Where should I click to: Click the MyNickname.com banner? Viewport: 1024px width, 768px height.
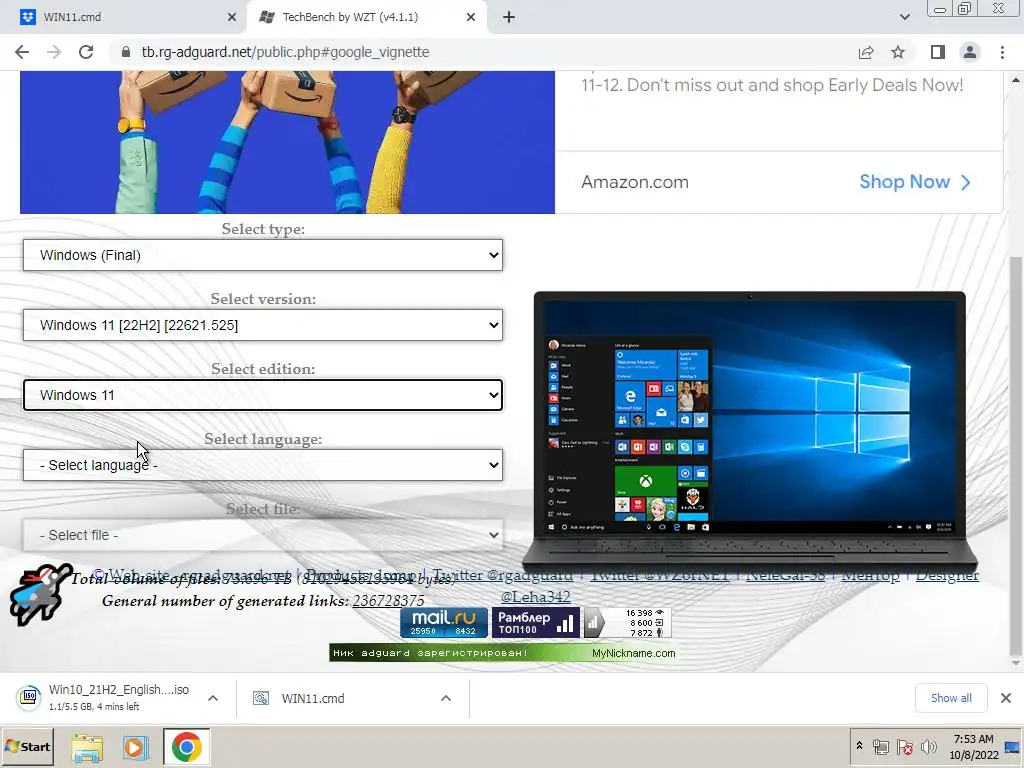pyautogui.click(x=502, y=653)
